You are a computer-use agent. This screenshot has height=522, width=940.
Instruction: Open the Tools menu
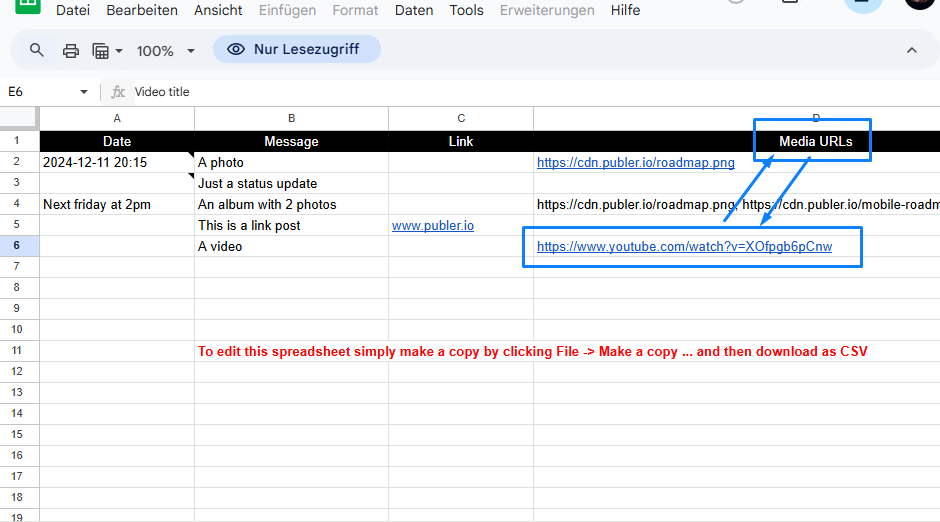tap(466, 10)
